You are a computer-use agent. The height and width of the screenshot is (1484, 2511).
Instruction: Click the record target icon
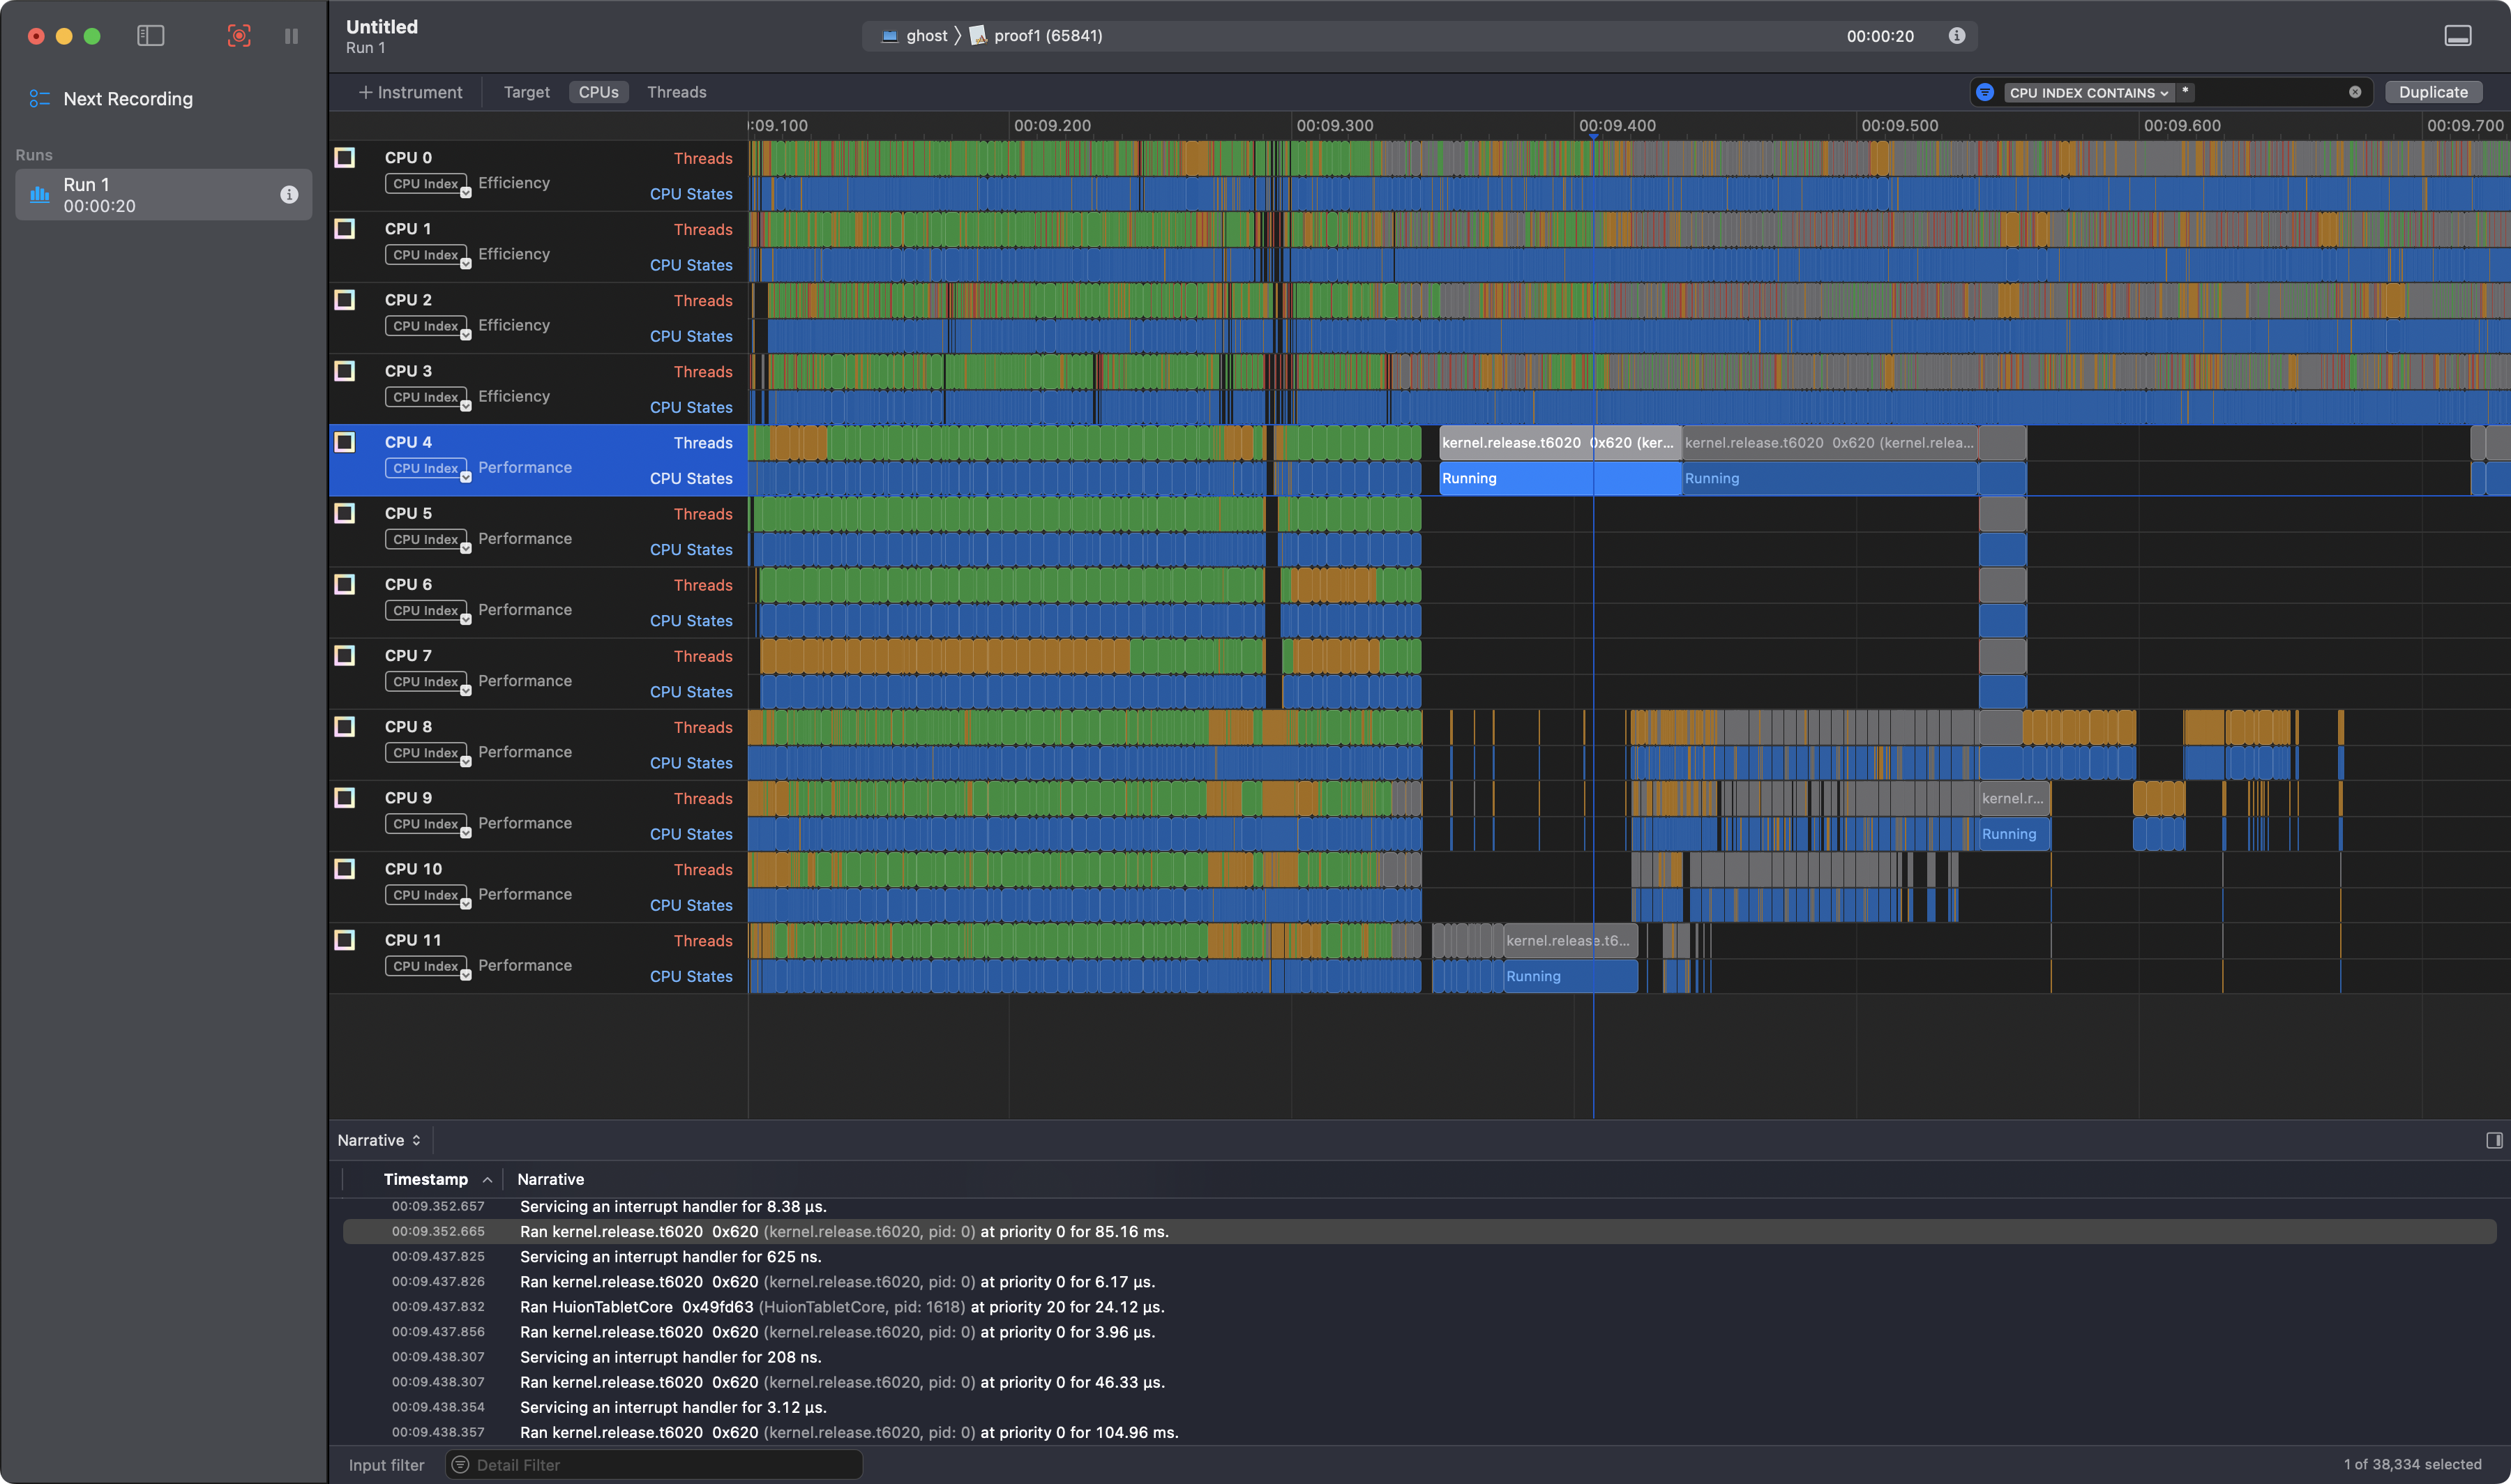pos(239,36)
